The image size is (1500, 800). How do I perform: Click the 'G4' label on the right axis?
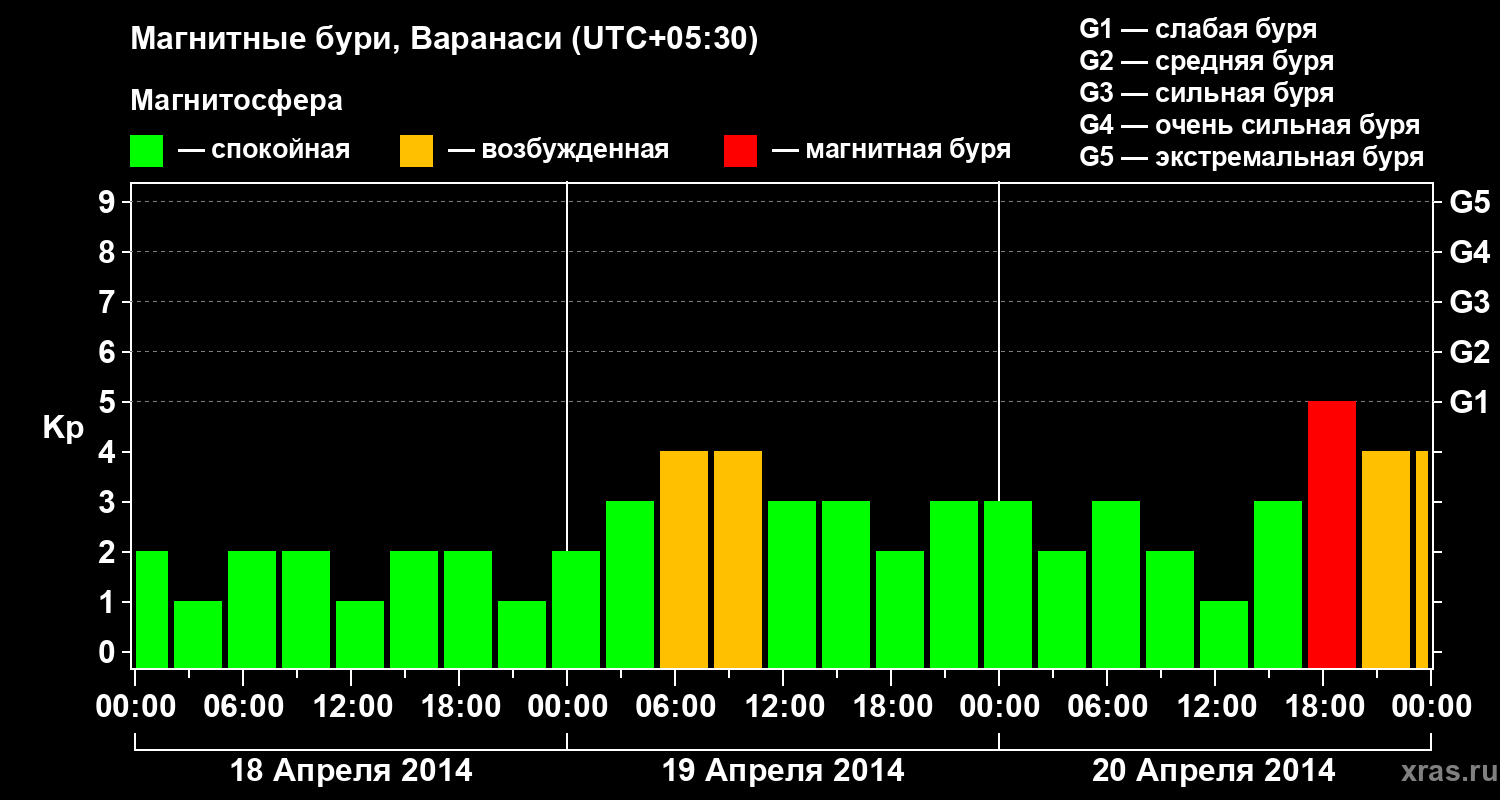pos(1469,252)
